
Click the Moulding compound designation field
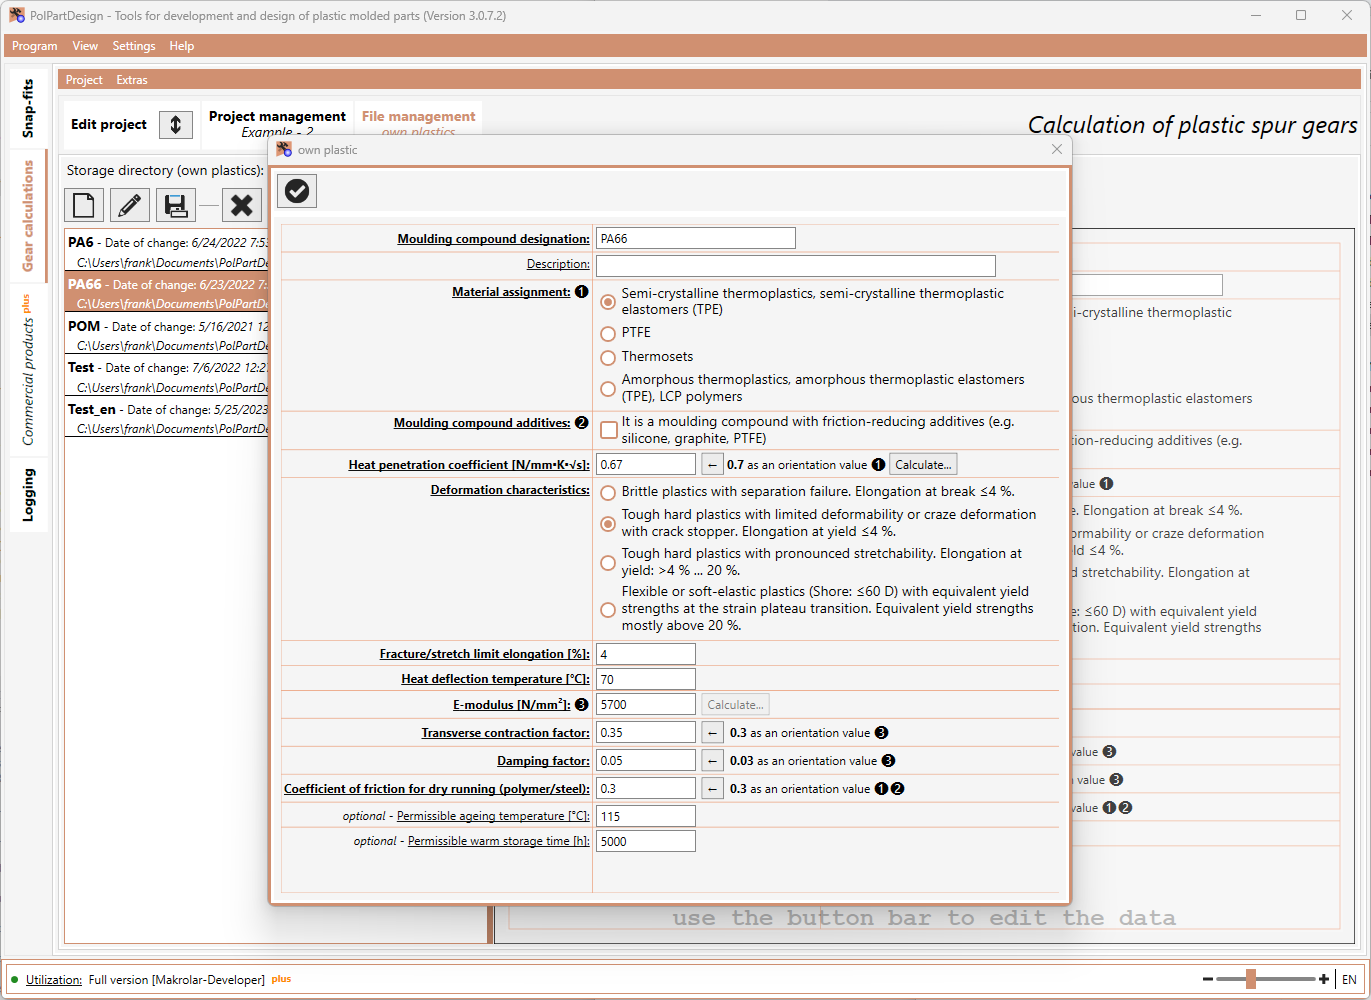pyautogui.click(x=696, y=238)
